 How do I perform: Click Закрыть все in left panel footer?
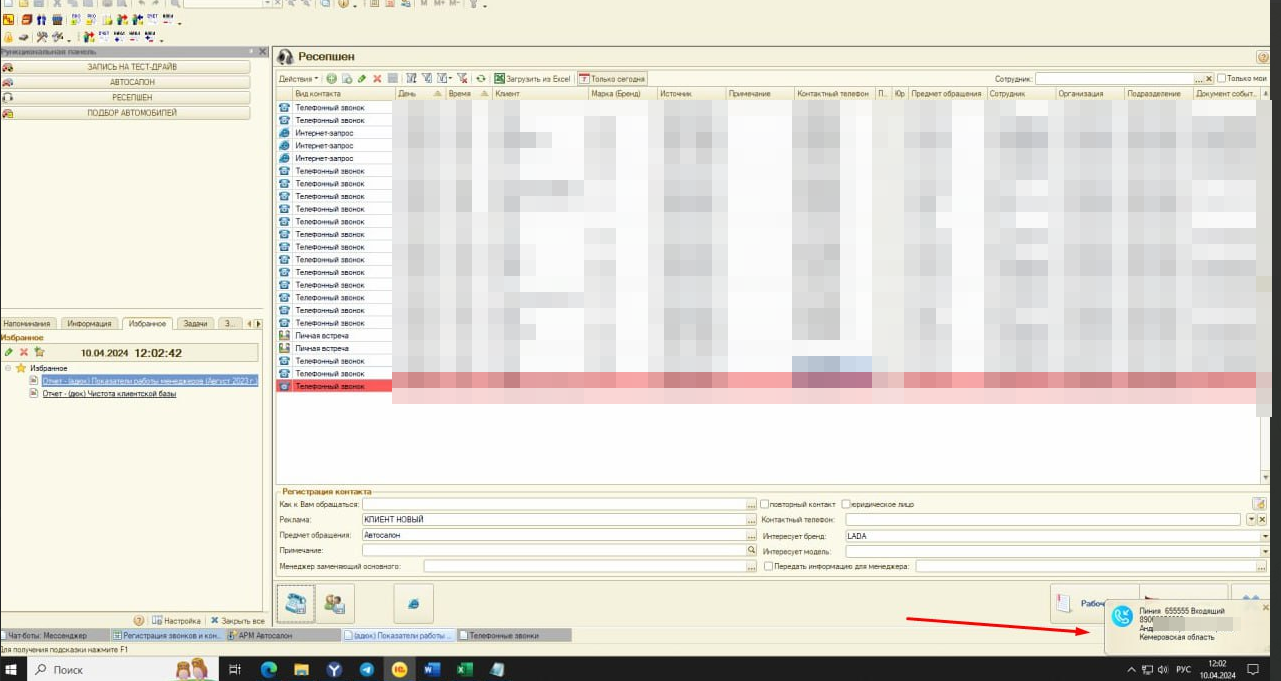237,620
